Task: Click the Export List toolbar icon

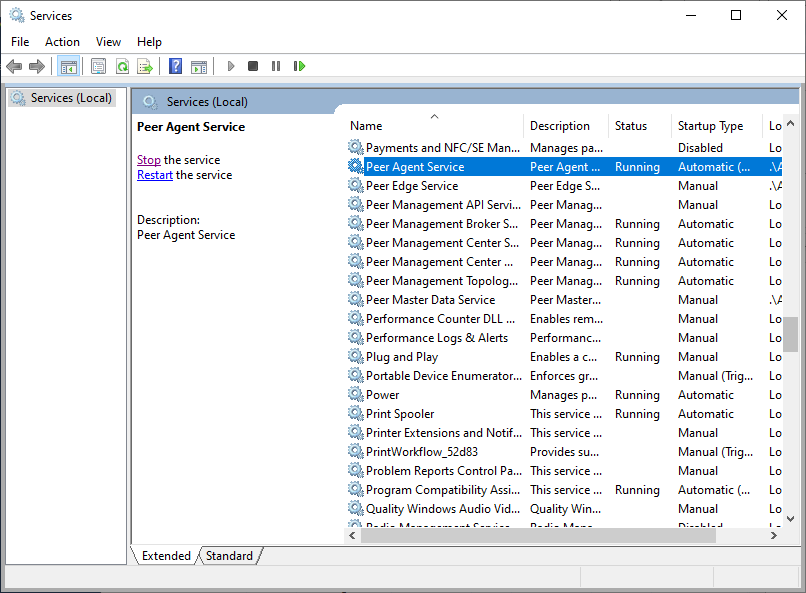Action: (145, 66)
